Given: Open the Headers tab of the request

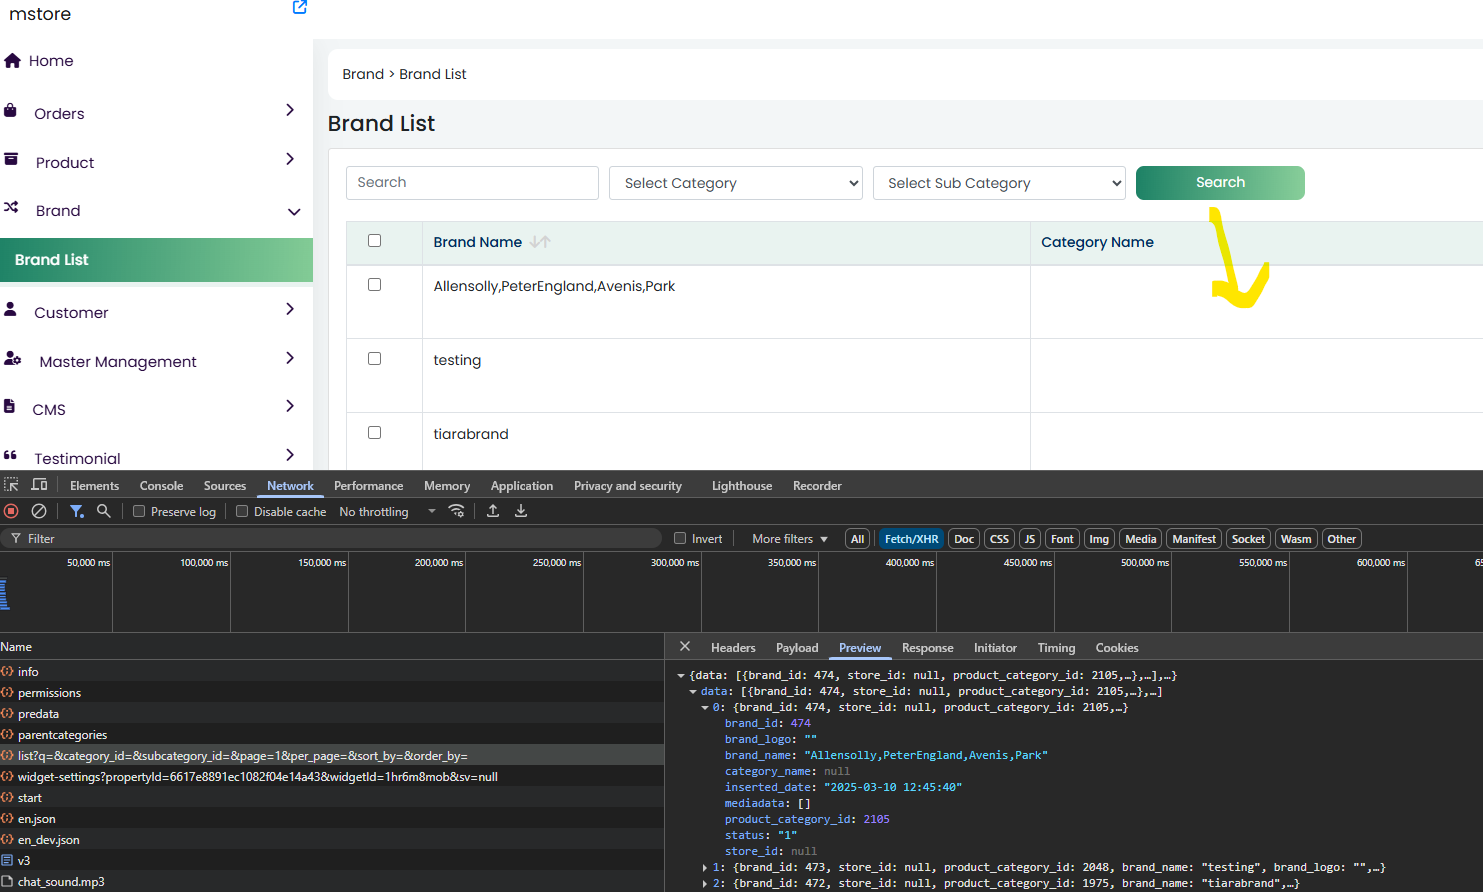Looking at the screenshot, I should (733, 648).
